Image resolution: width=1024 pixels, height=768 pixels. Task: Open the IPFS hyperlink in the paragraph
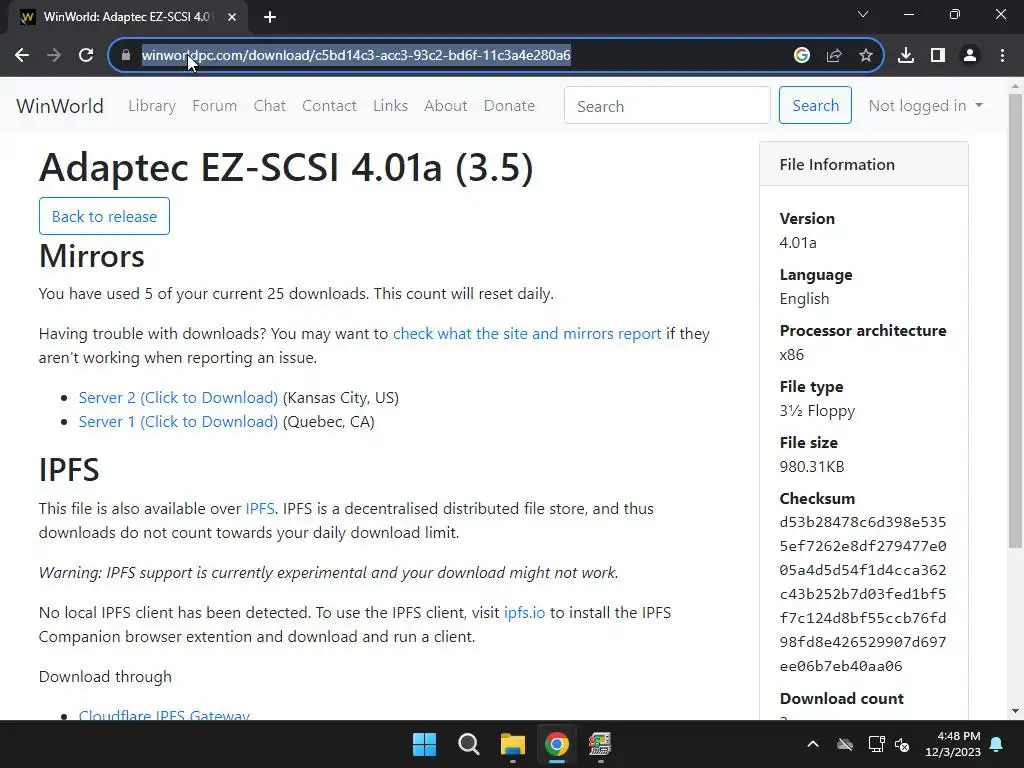(x=260, y=509)
